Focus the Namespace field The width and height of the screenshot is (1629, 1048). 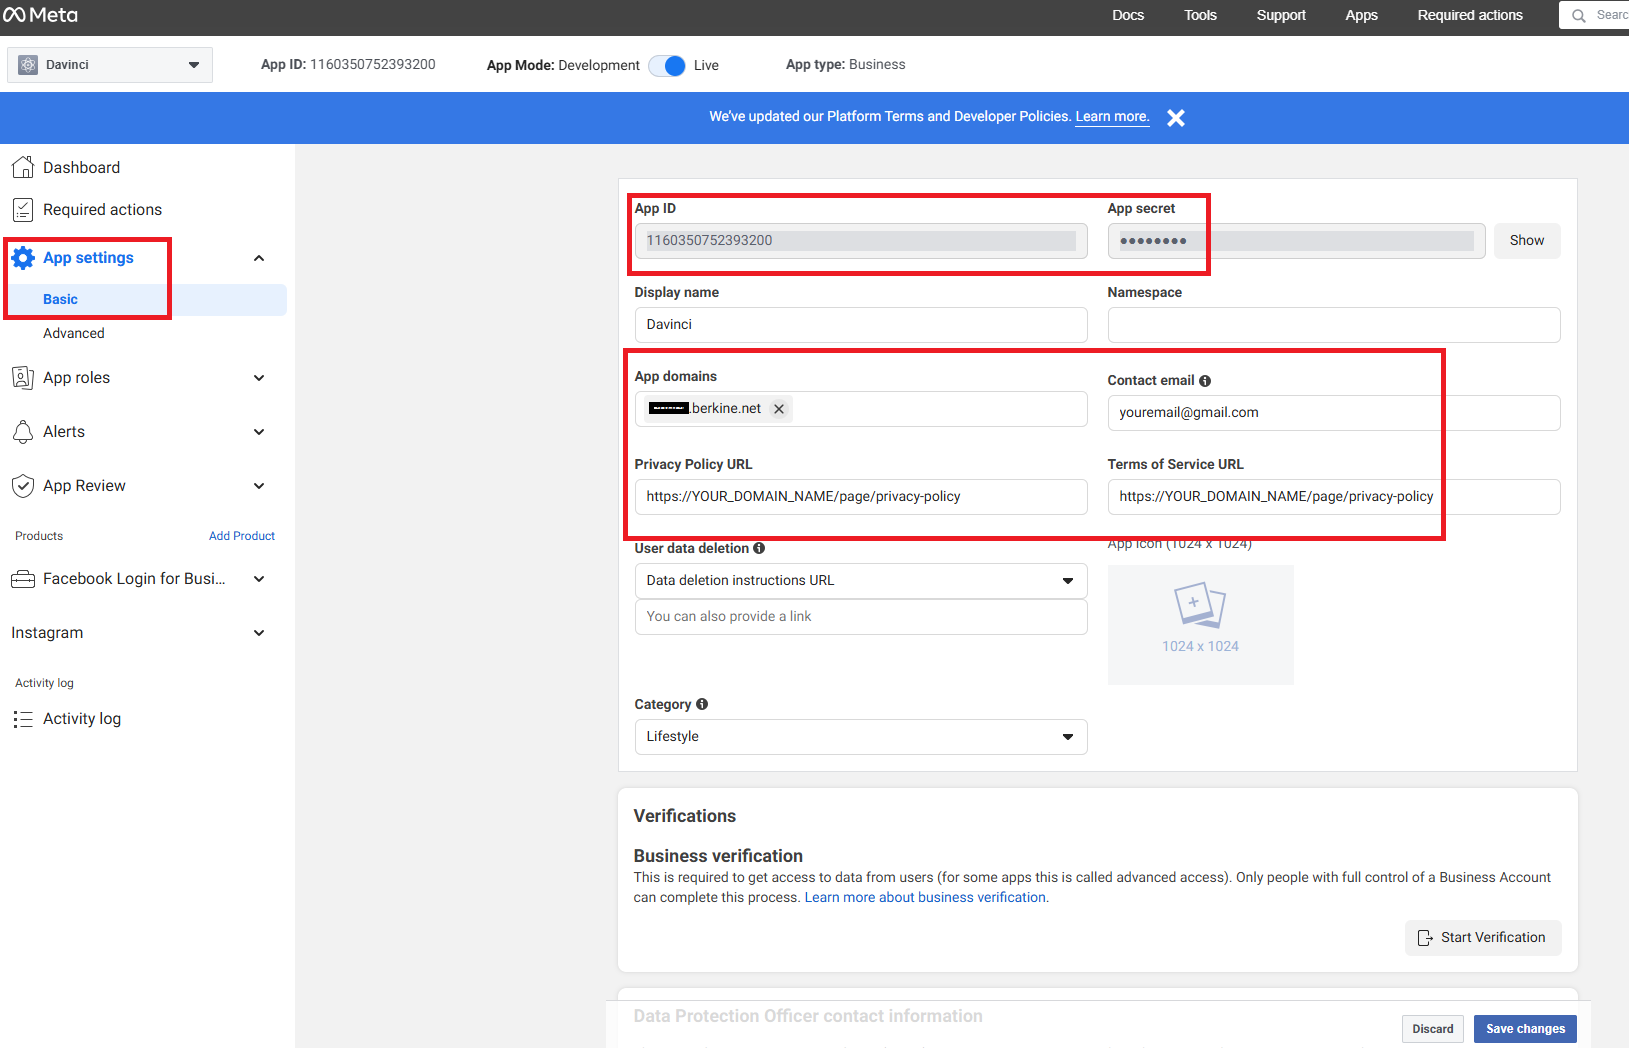(x=1334, y=325)
